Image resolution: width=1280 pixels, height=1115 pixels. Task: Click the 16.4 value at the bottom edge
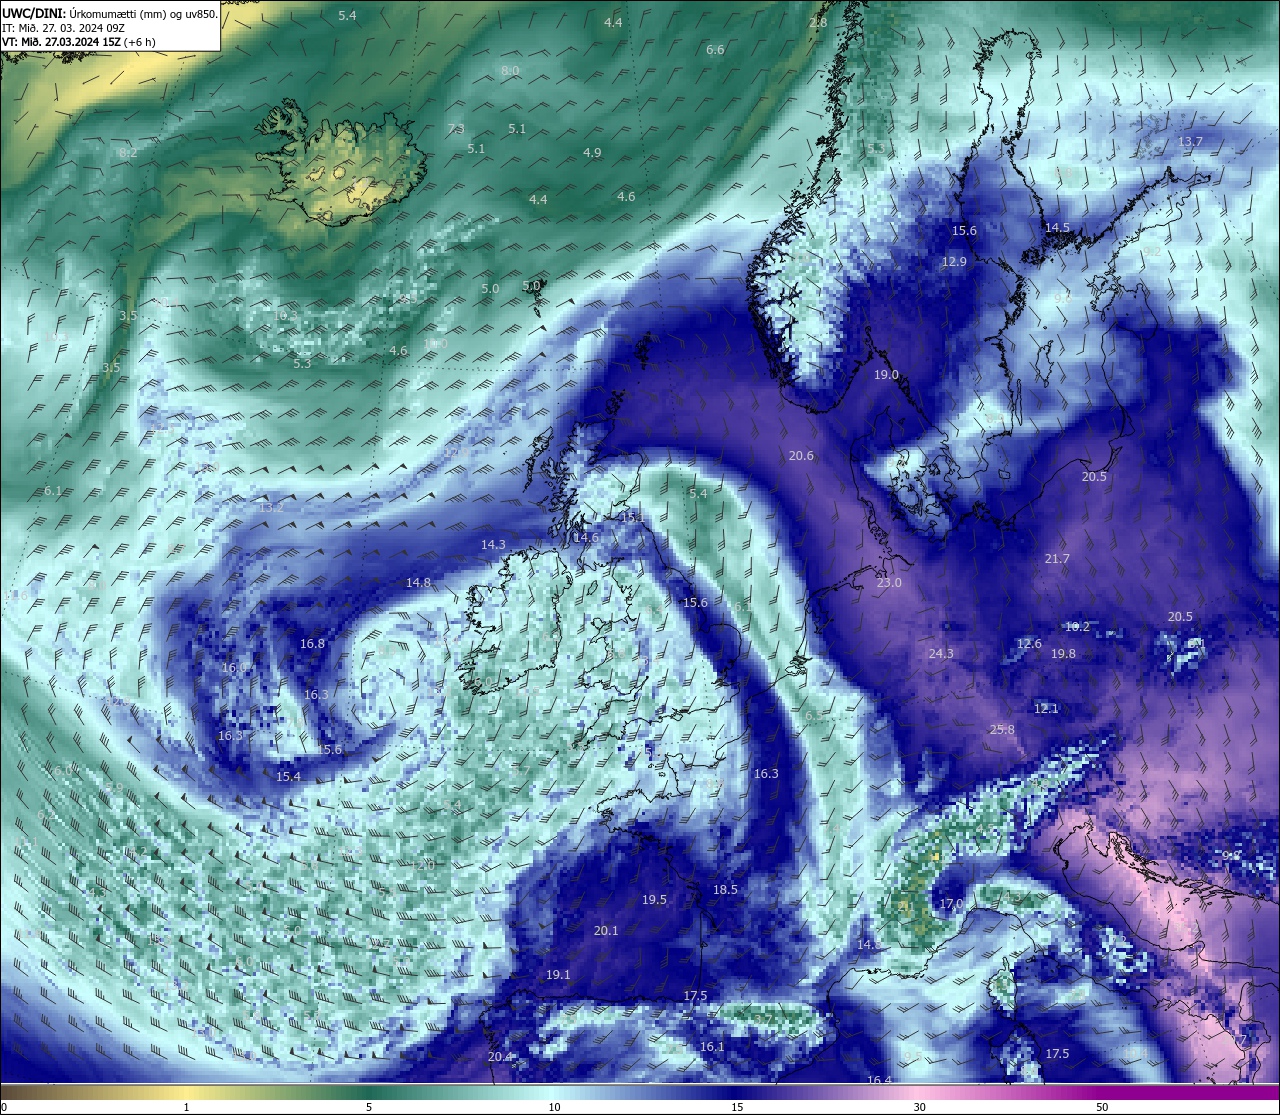coord(879,1080)
